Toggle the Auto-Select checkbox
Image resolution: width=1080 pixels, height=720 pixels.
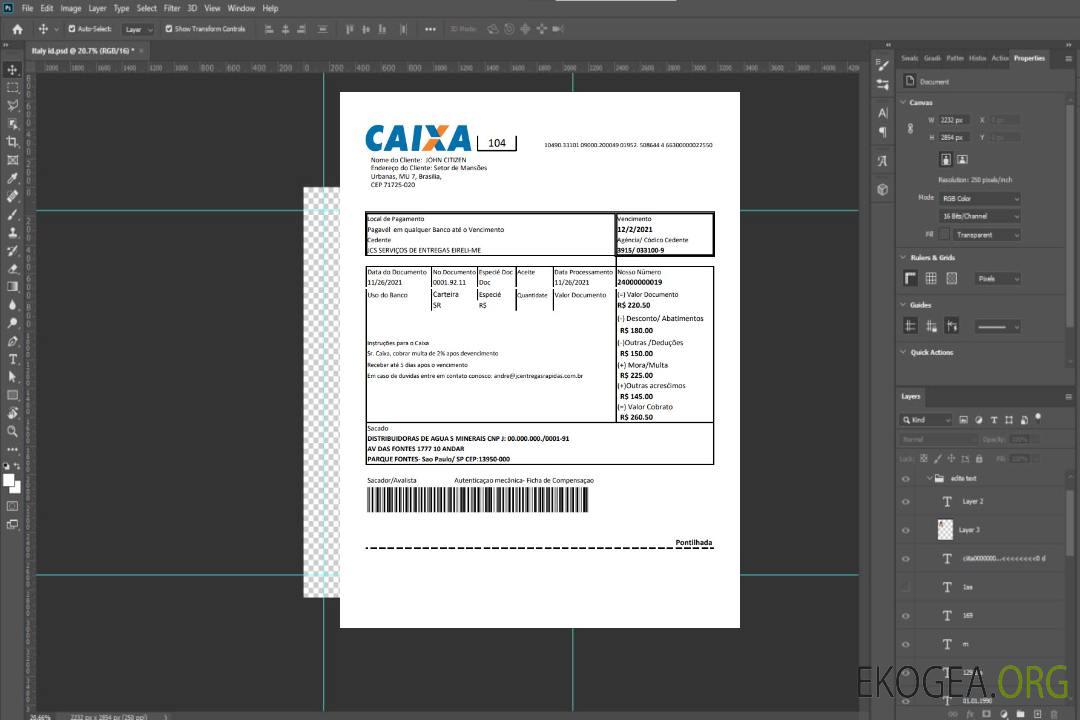point(72,29)
